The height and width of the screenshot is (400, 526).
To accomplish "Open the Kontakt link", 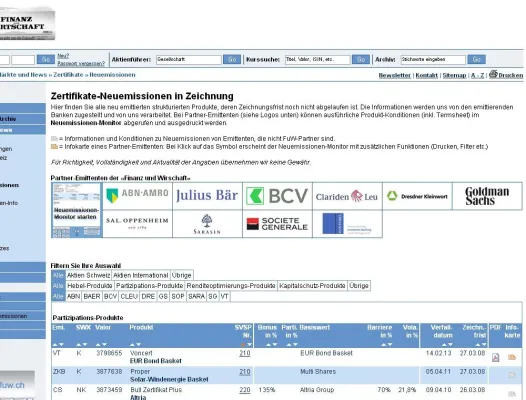I will 426,75.
